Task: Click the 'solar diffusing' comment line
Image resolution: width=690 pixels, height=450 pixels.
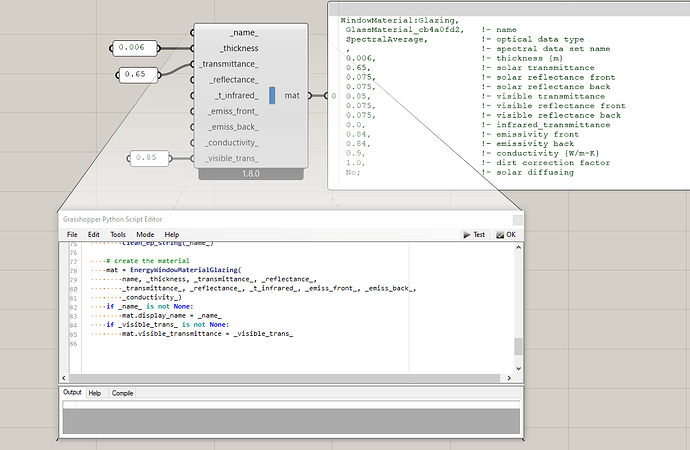Action: coord(528,172)
